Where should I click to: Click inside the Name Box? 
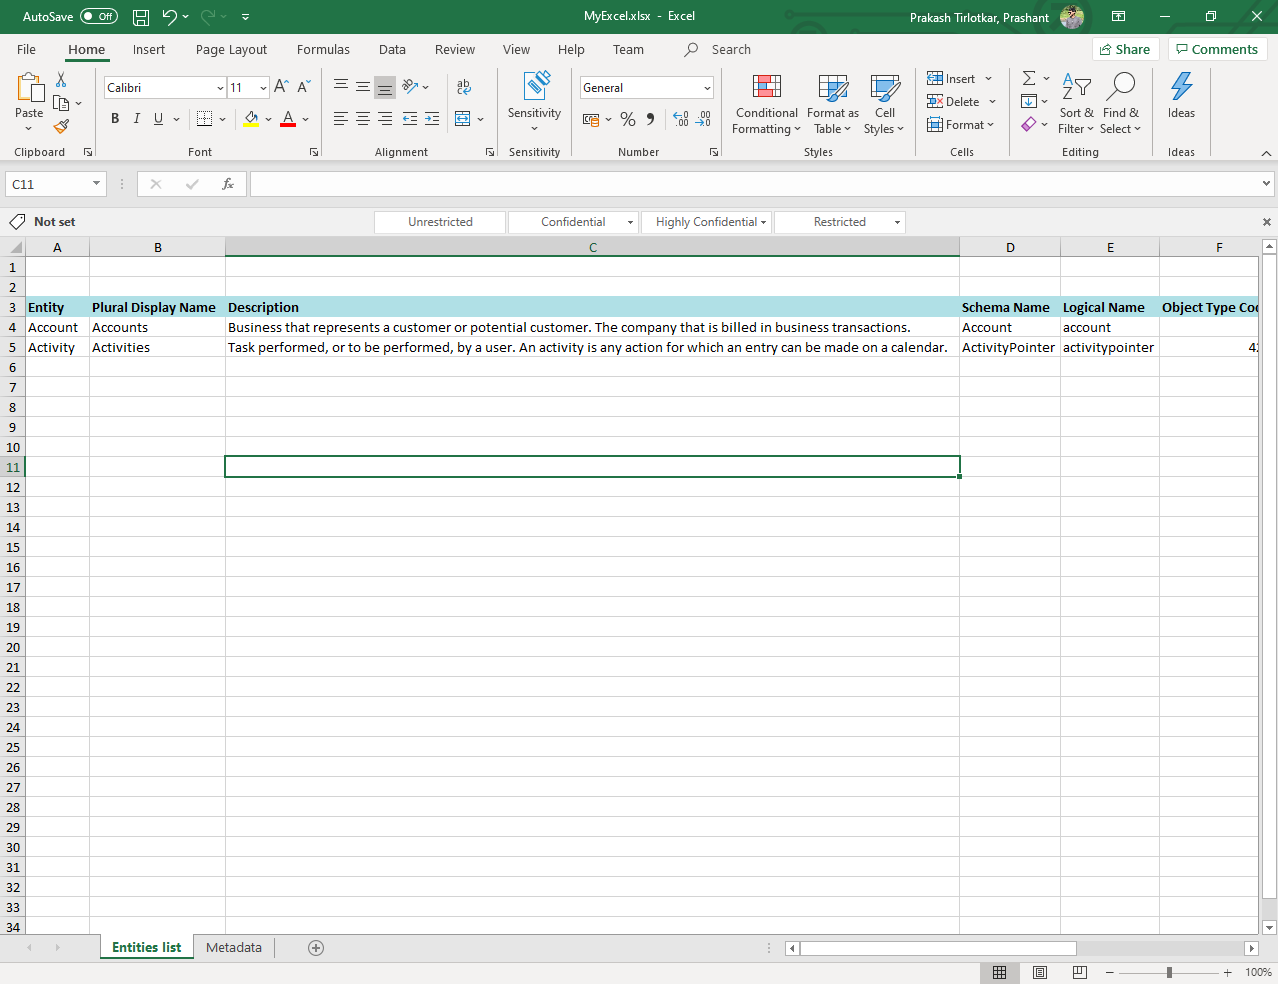pos(50,184)
